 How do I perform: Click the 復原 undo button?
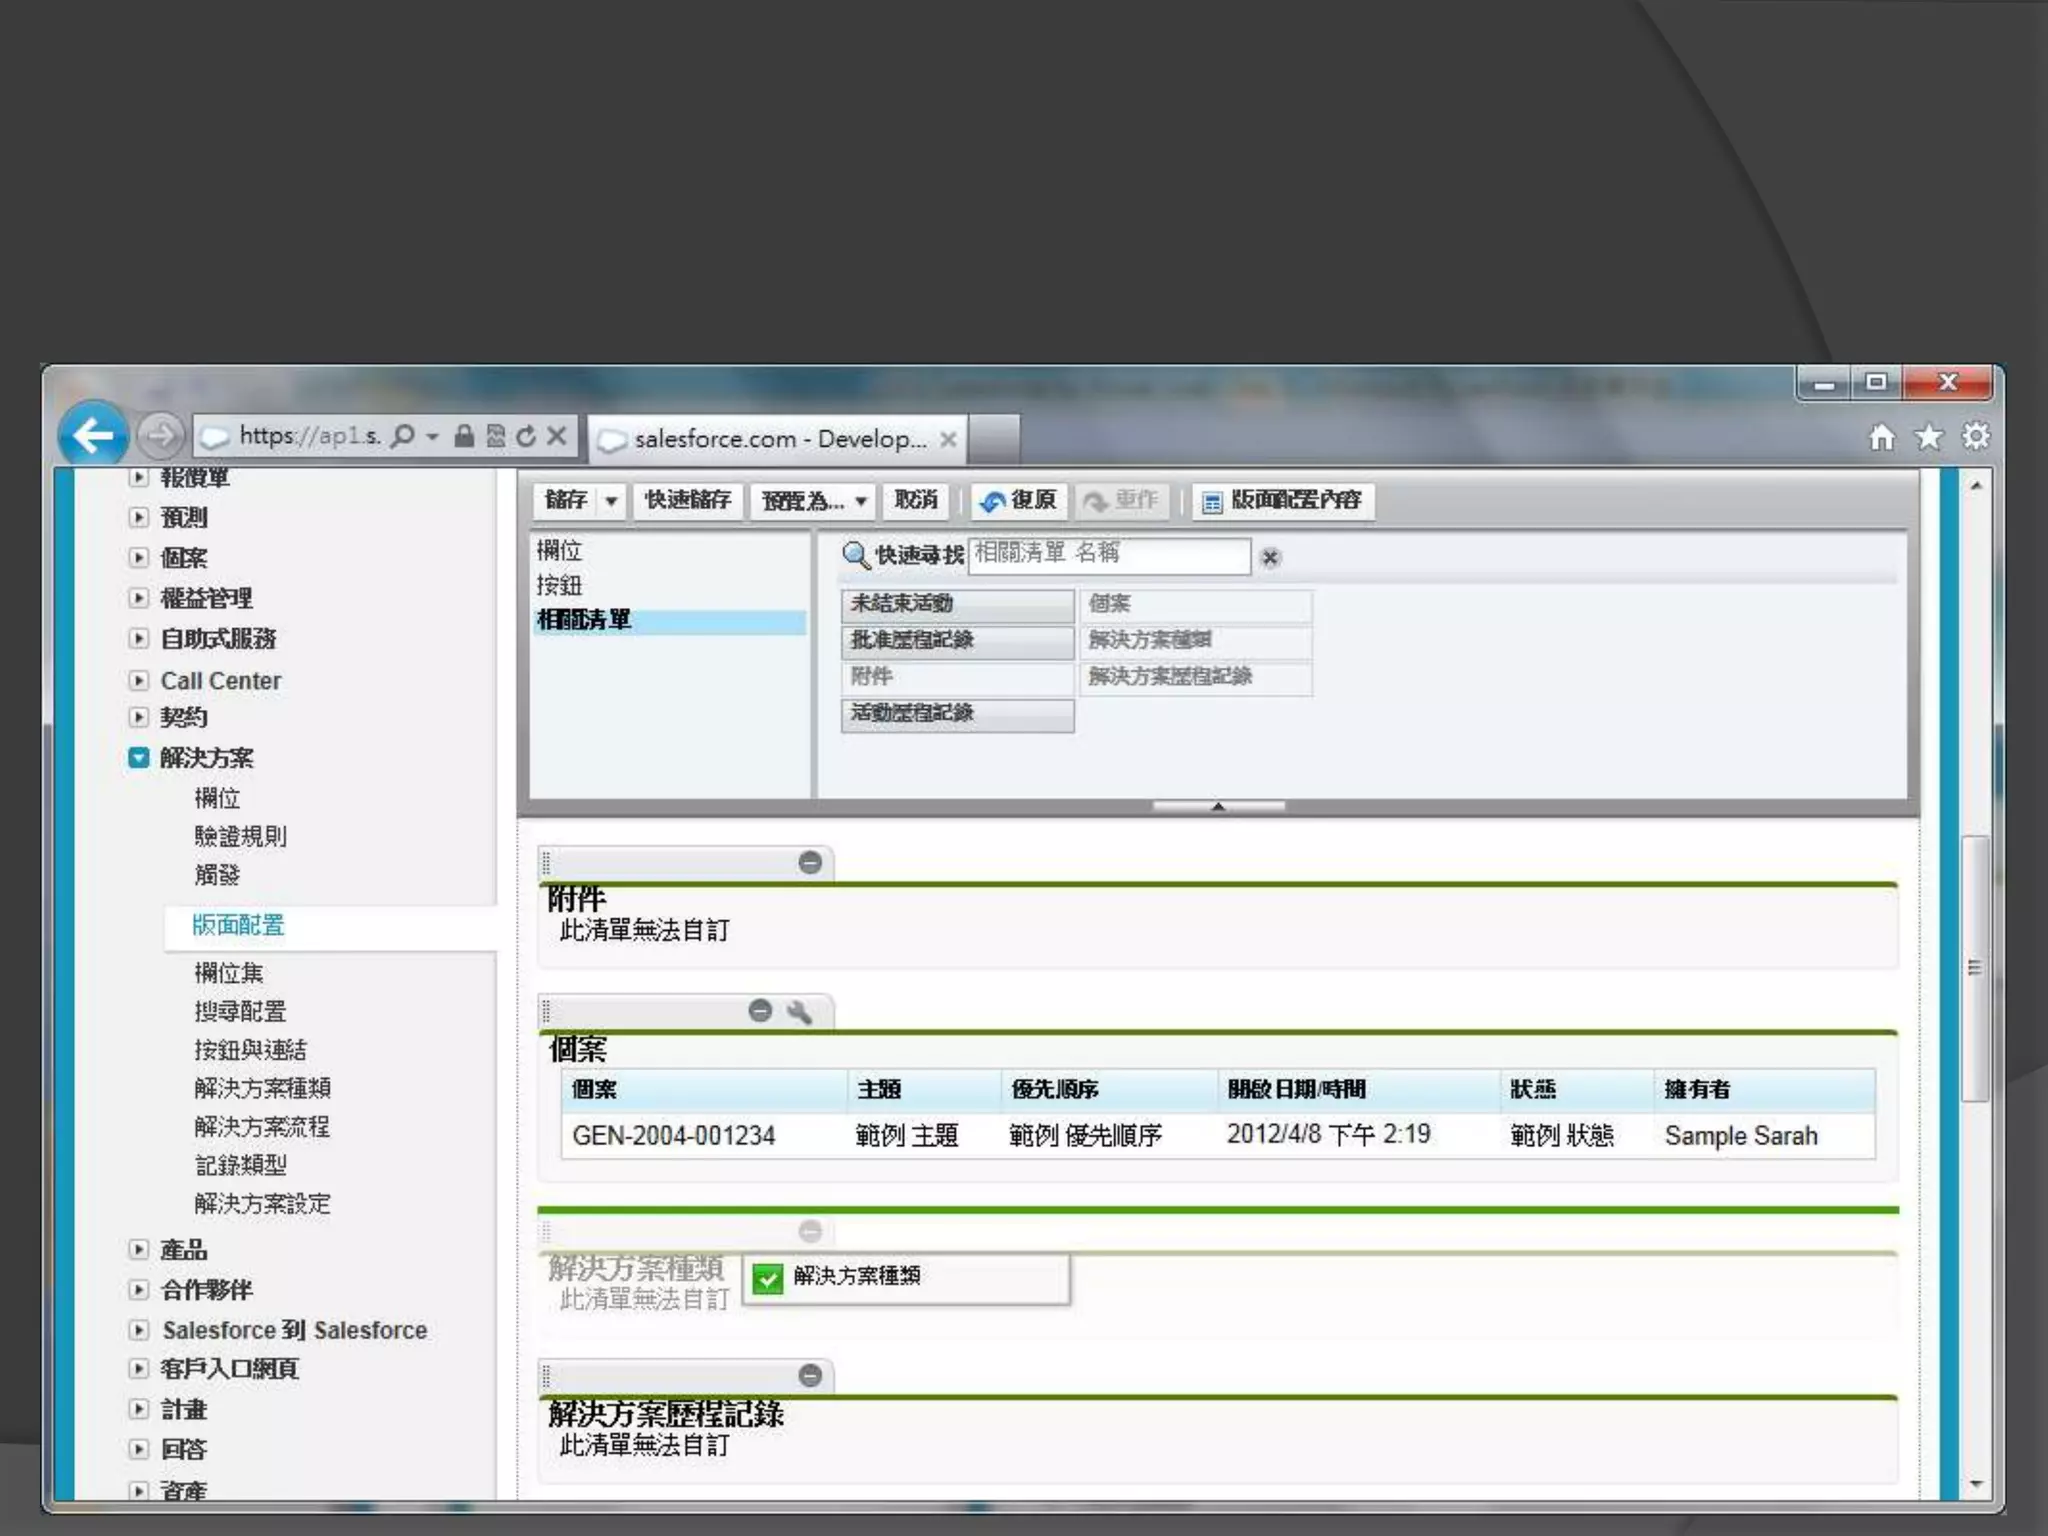coord(1019,500)
